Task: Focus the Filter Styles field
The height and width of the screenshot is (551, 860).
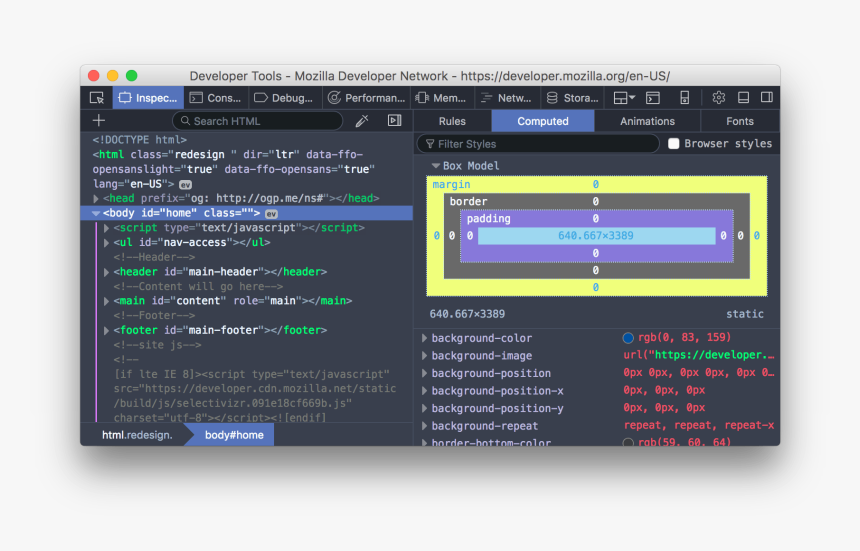Action: [538, 144]
